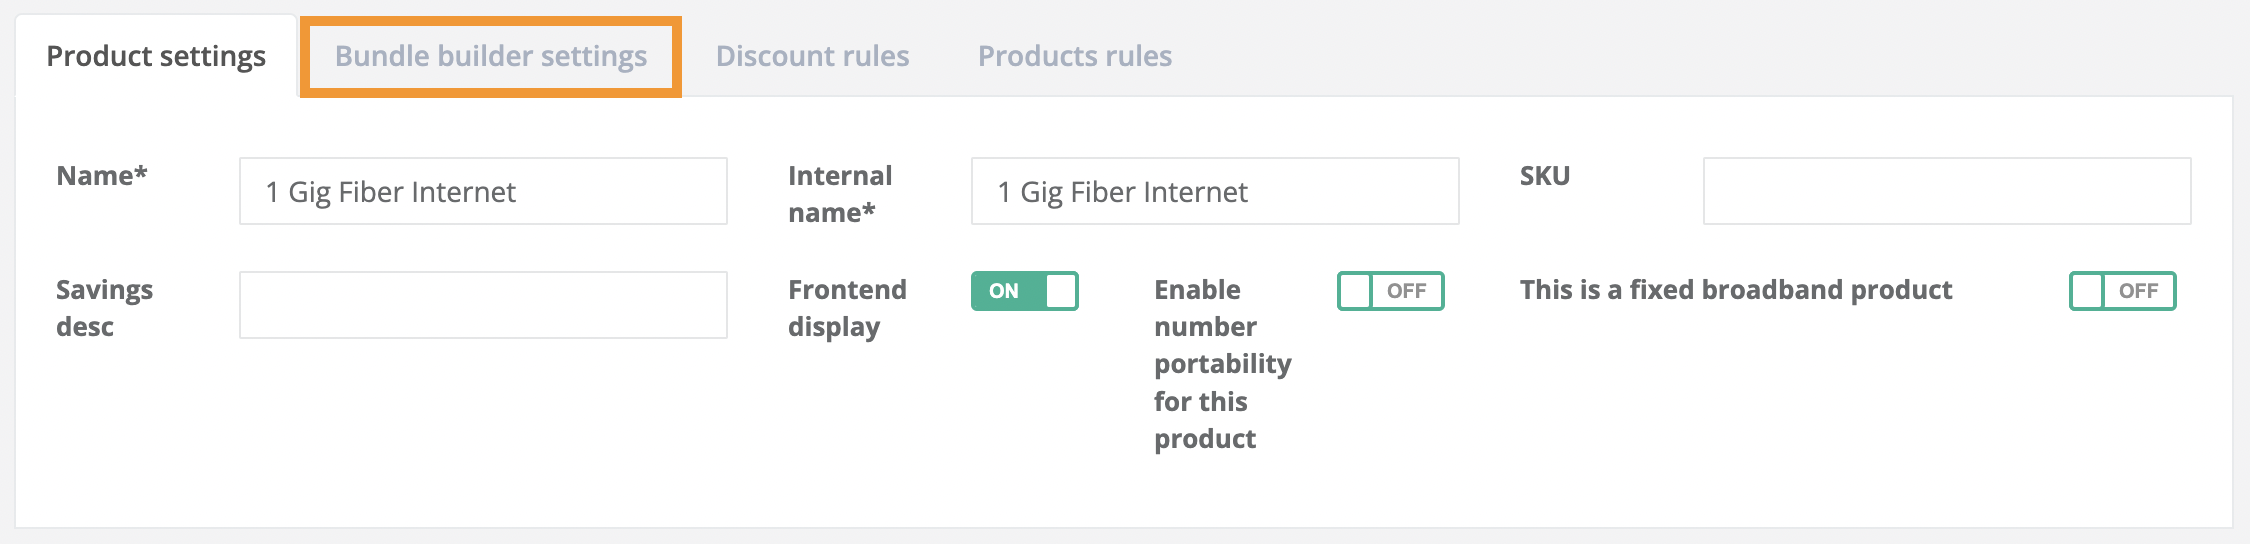Image resolution: width=2250 pixels, height=544 pixels.
Task: Enable number portability for this product
Action: tap(1390, 291)
